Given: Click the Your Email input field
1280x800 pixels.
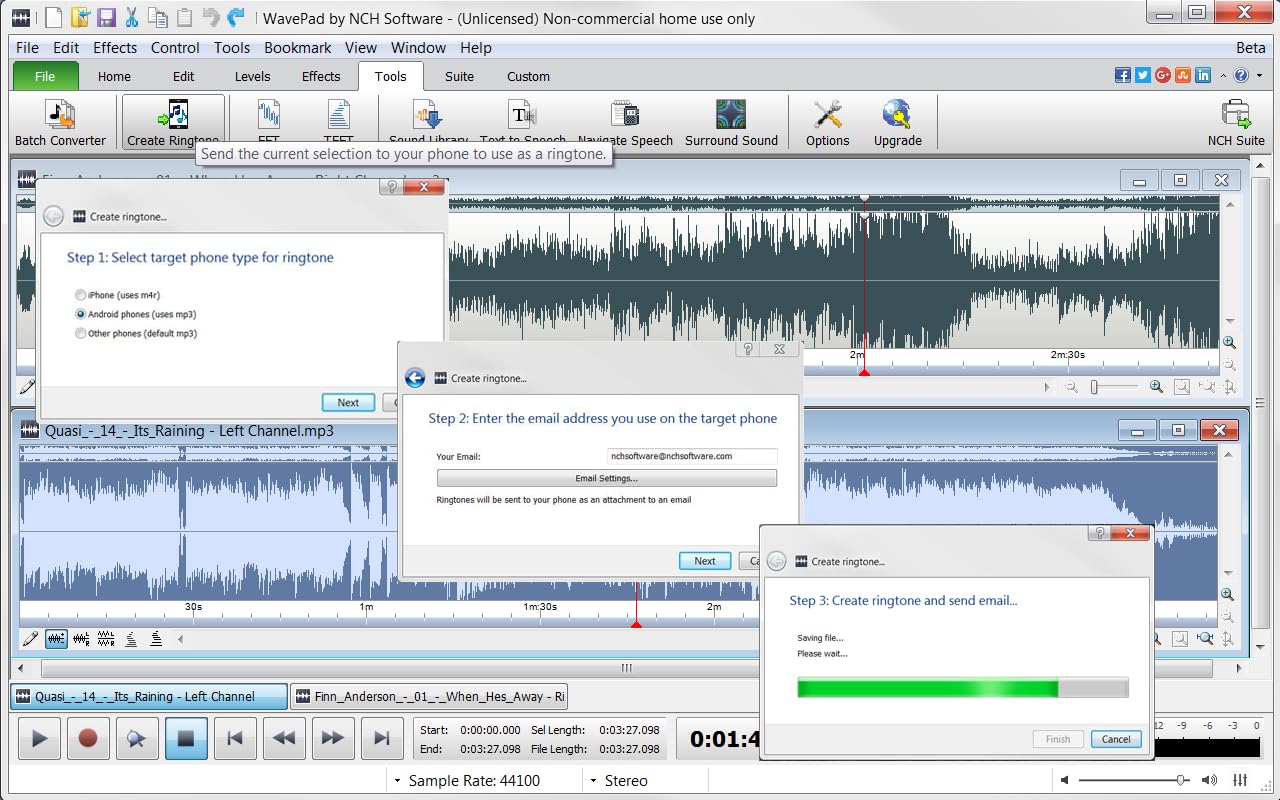Looking at the screenshot, I should pos(691,456).
